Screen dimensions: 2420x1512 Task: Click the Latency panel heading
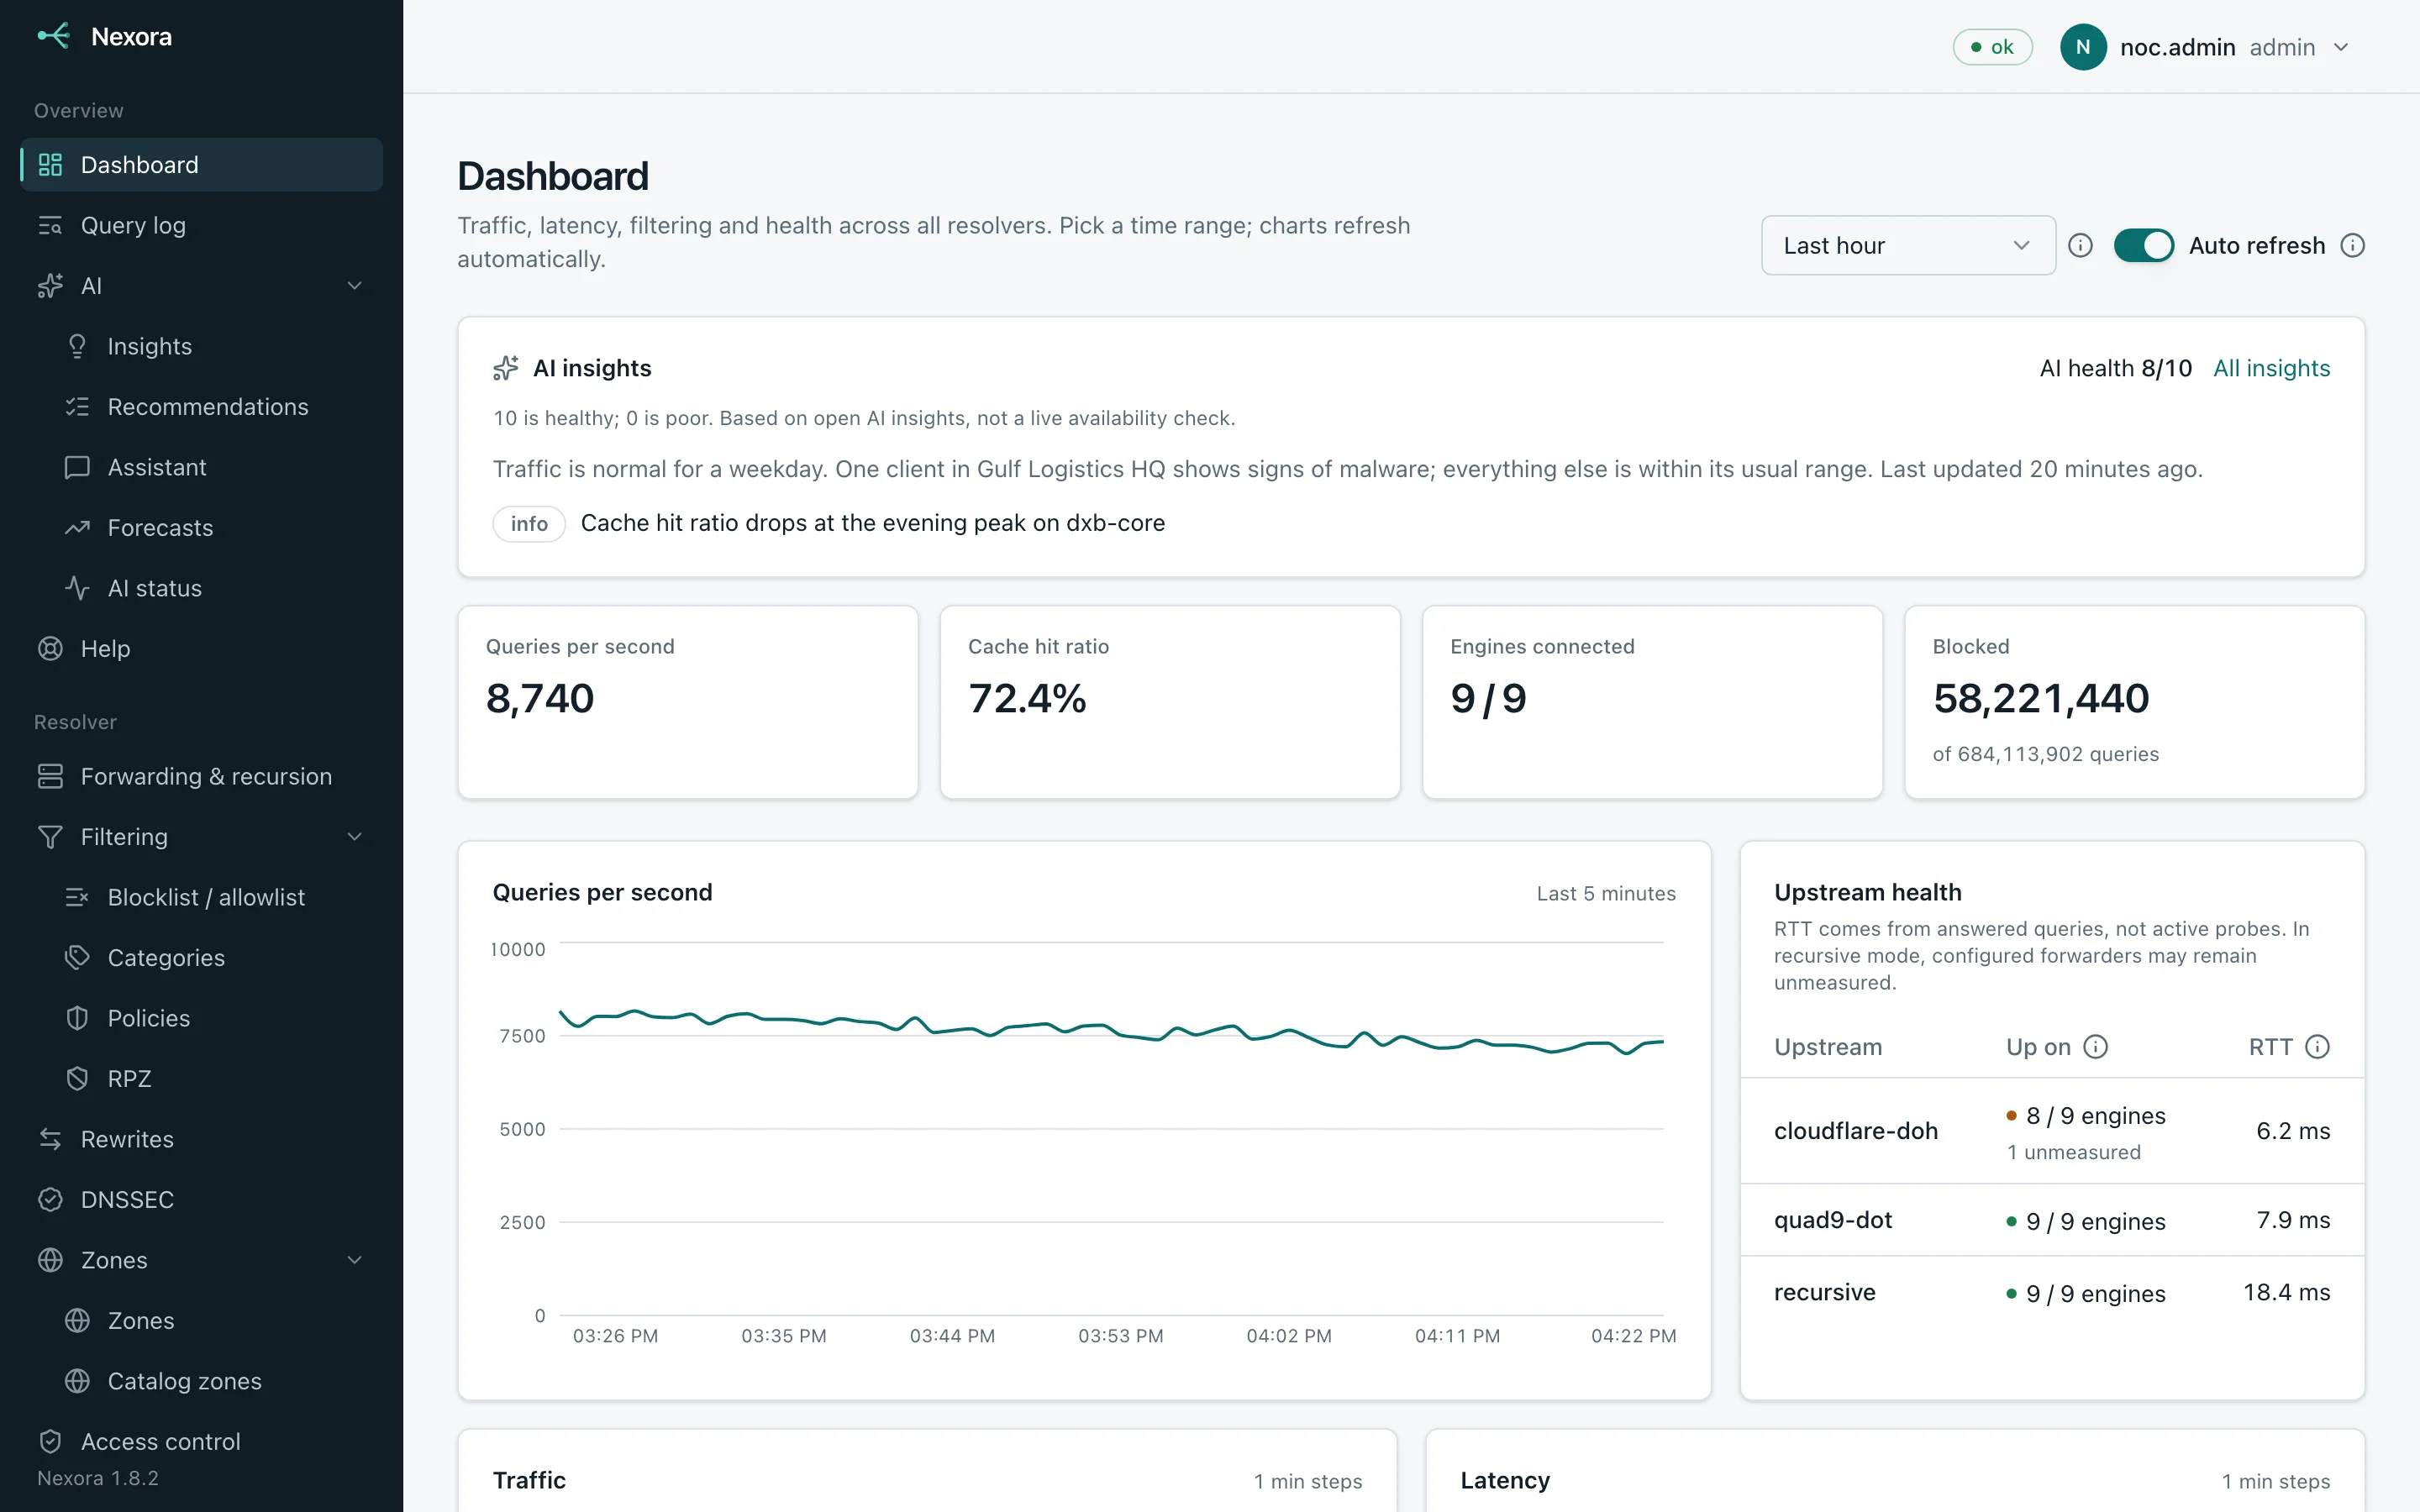pyautogui.click(x=1505, y=1481)
